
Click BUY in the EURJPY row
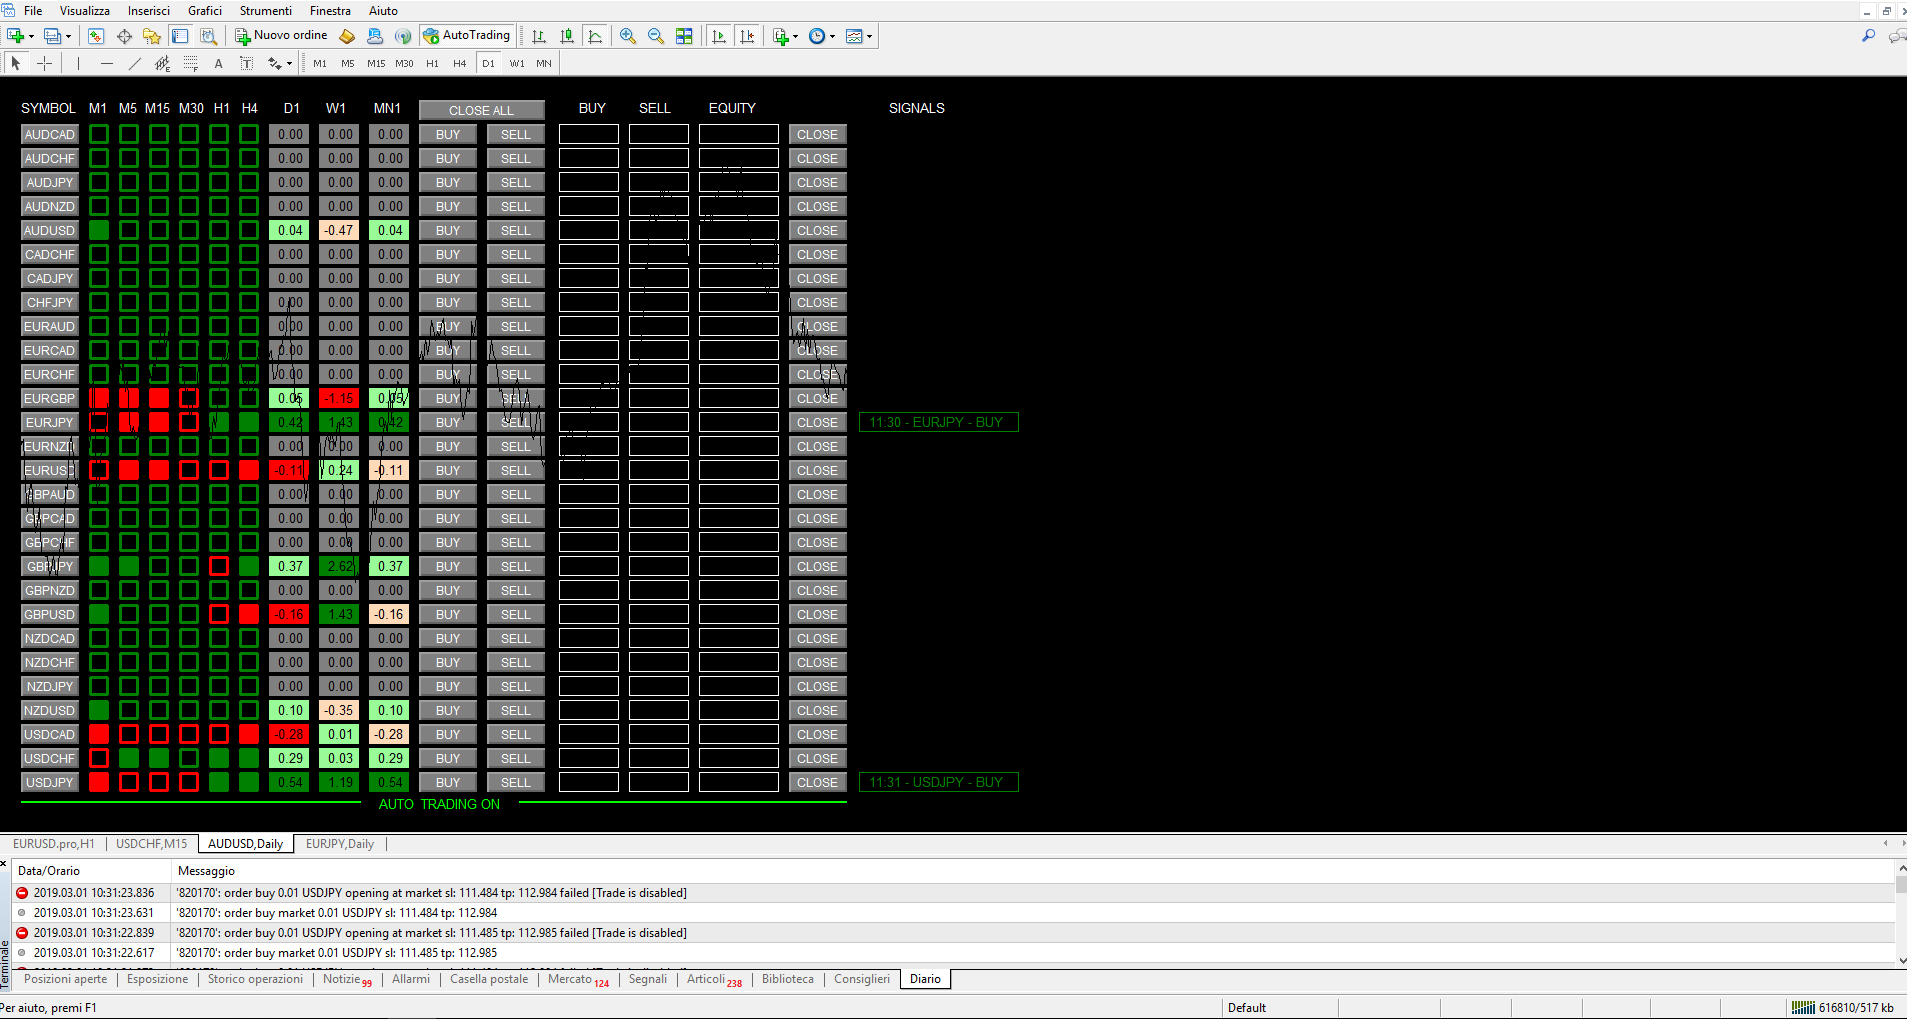click(x=448, y=422)
